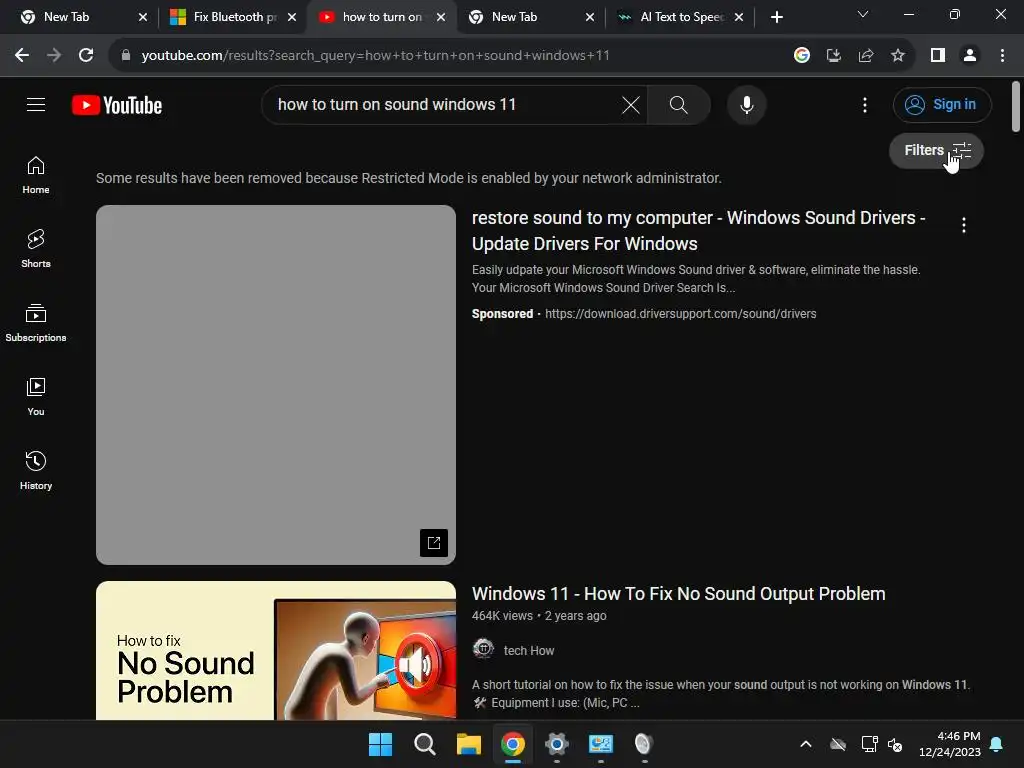
Task: Open the notification bell in the taskbar
Action: tap(996, 744)
